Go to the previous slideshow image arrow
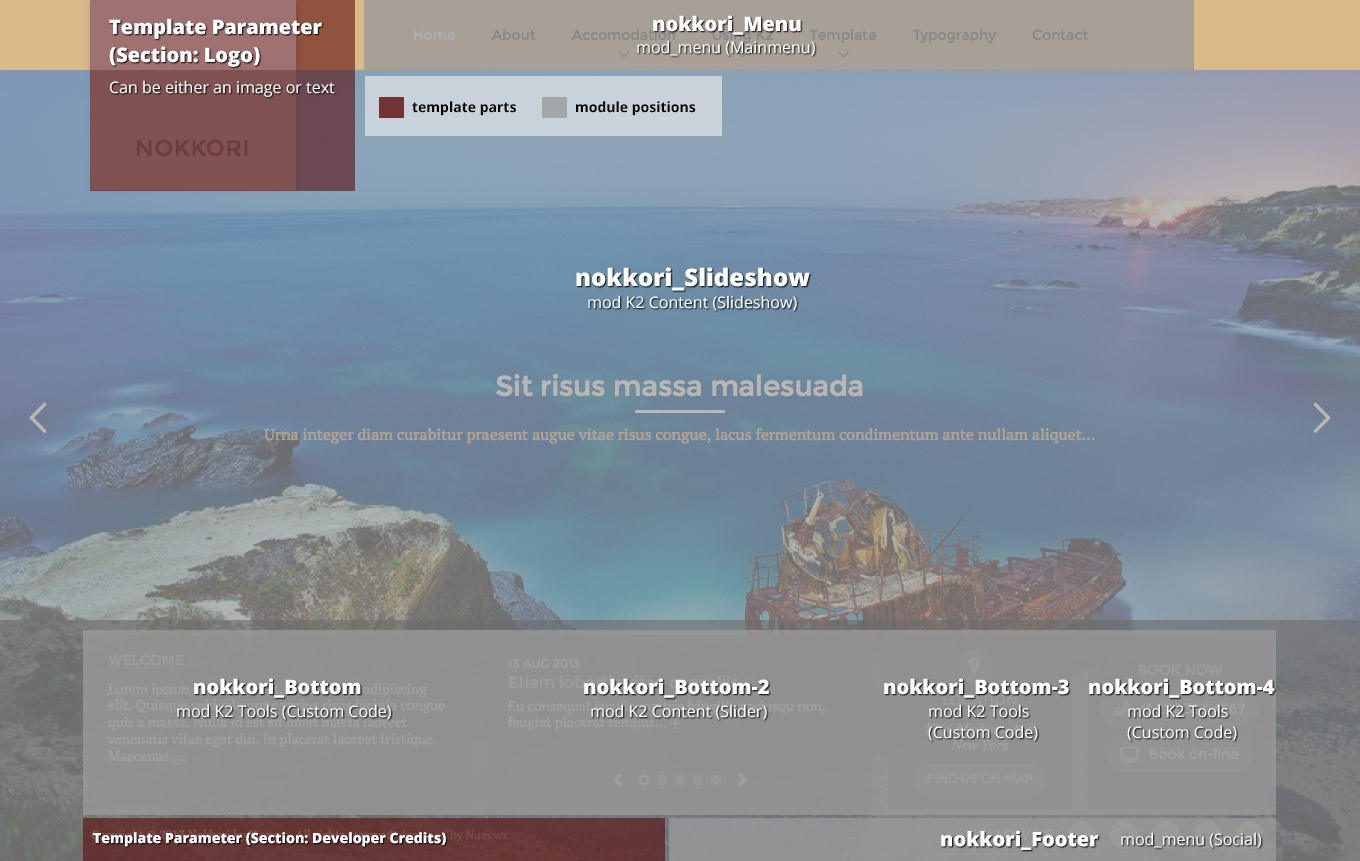Viewport: 1360px width, 861px height. pos(38,418)
